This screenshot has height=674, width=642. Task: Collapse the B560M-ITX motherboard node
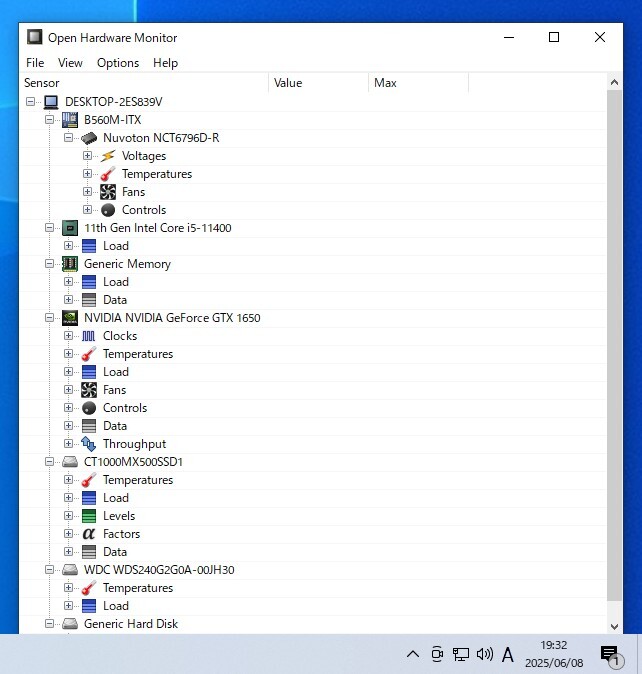[49, 120]
